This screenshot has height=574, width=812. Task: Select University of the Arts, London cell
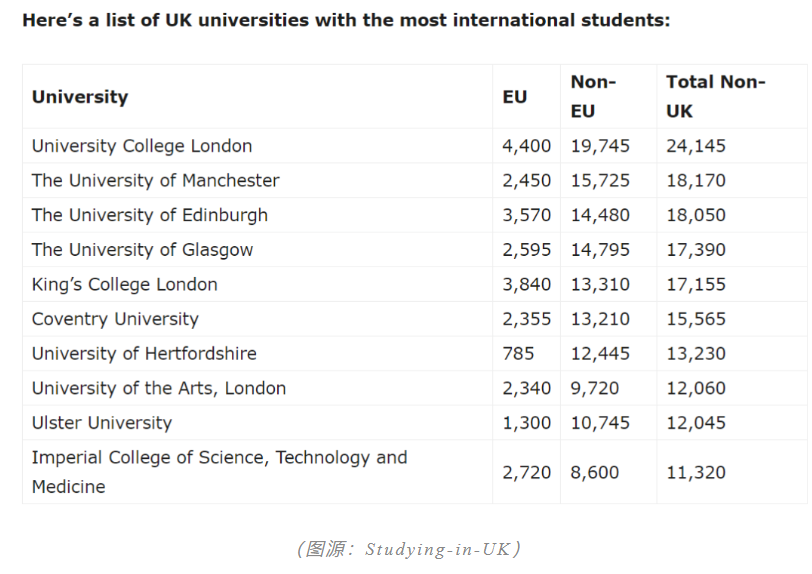click(159, 389)
